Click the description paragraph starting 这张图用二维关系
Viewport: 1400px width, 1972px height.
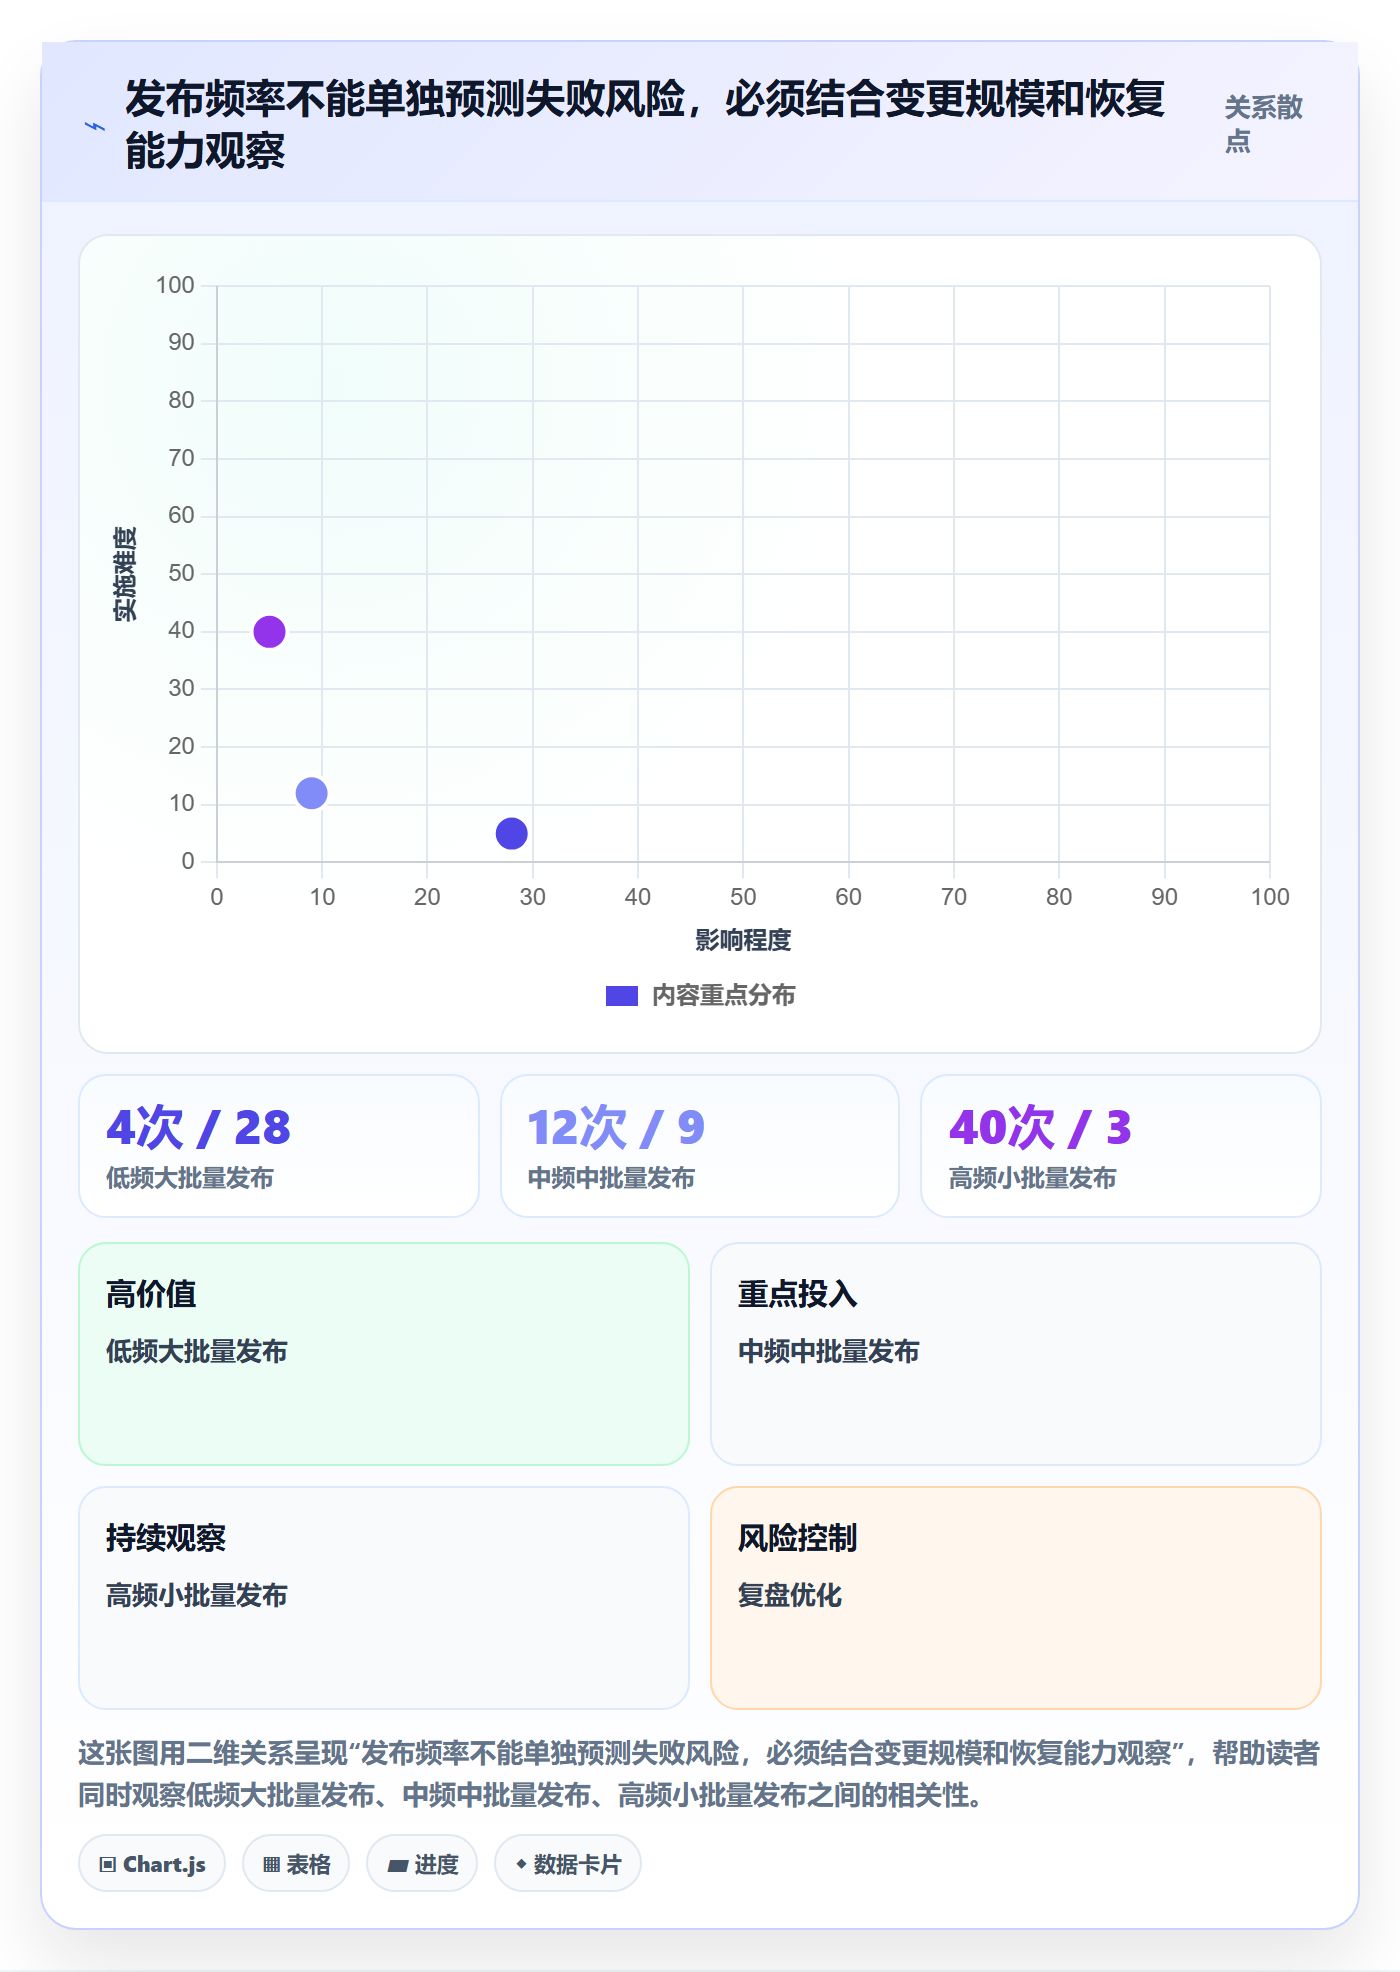click(699, 1774)
